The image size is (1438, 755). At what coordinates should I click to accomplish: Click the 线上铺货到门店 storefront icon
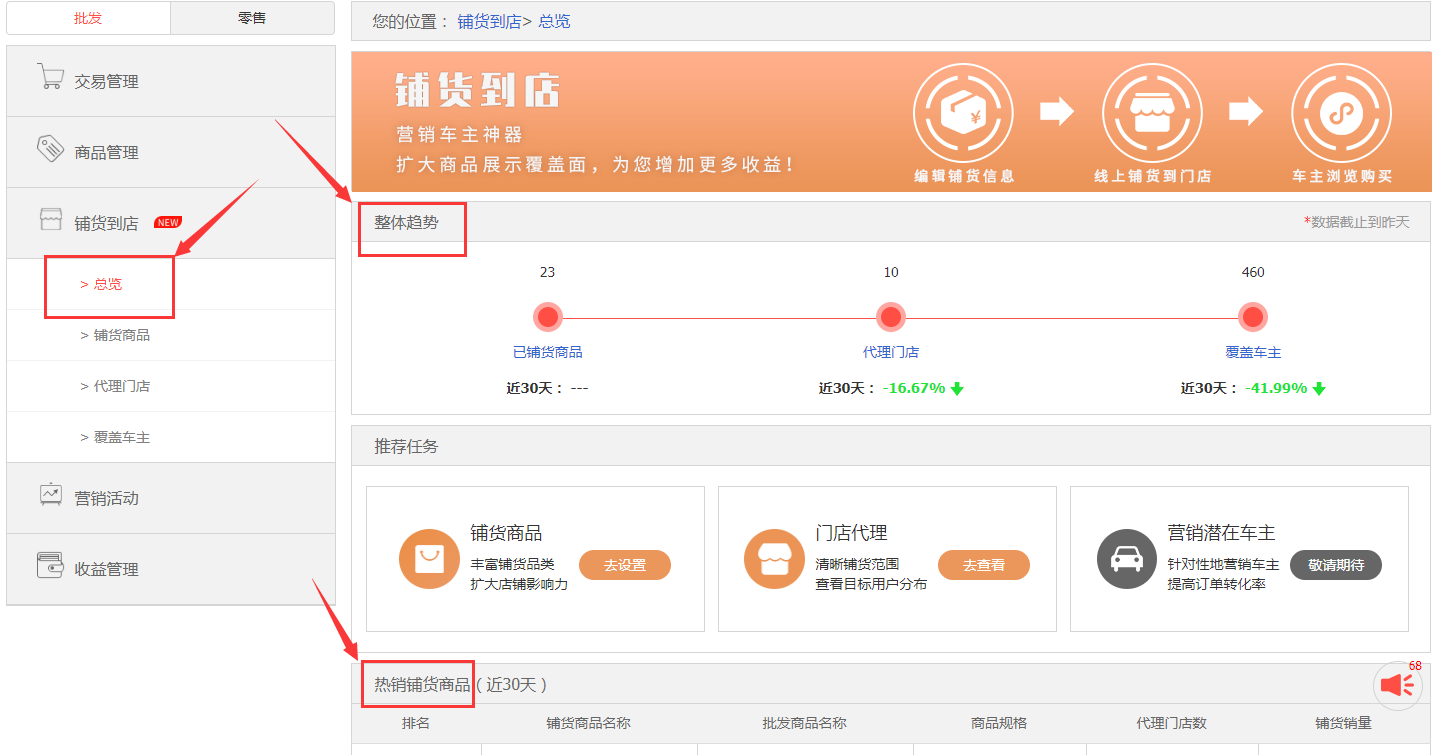tap(1152, 112)
